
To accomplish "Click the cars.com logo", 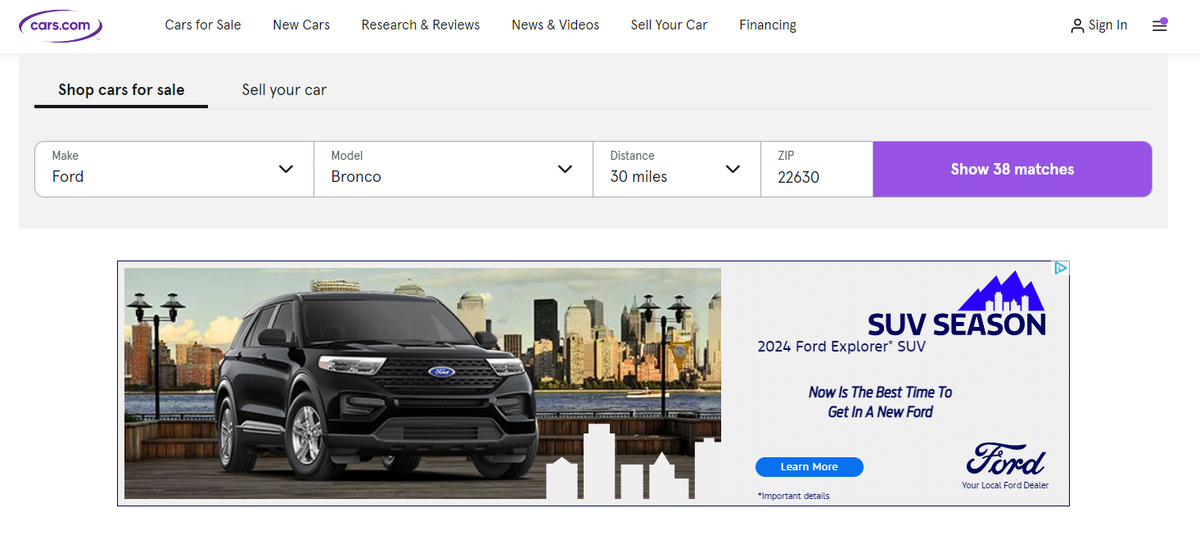I will (61, 25).
